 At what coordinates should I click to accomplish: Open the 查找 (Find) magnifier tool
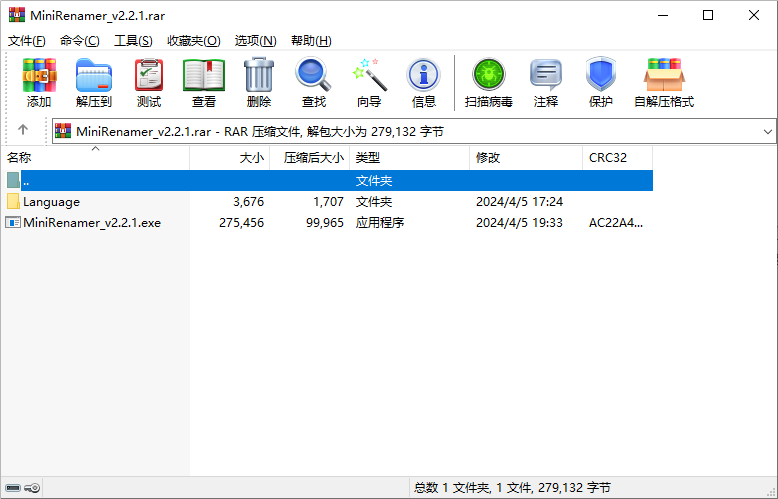pyautogui.click(x=314, y=75)
